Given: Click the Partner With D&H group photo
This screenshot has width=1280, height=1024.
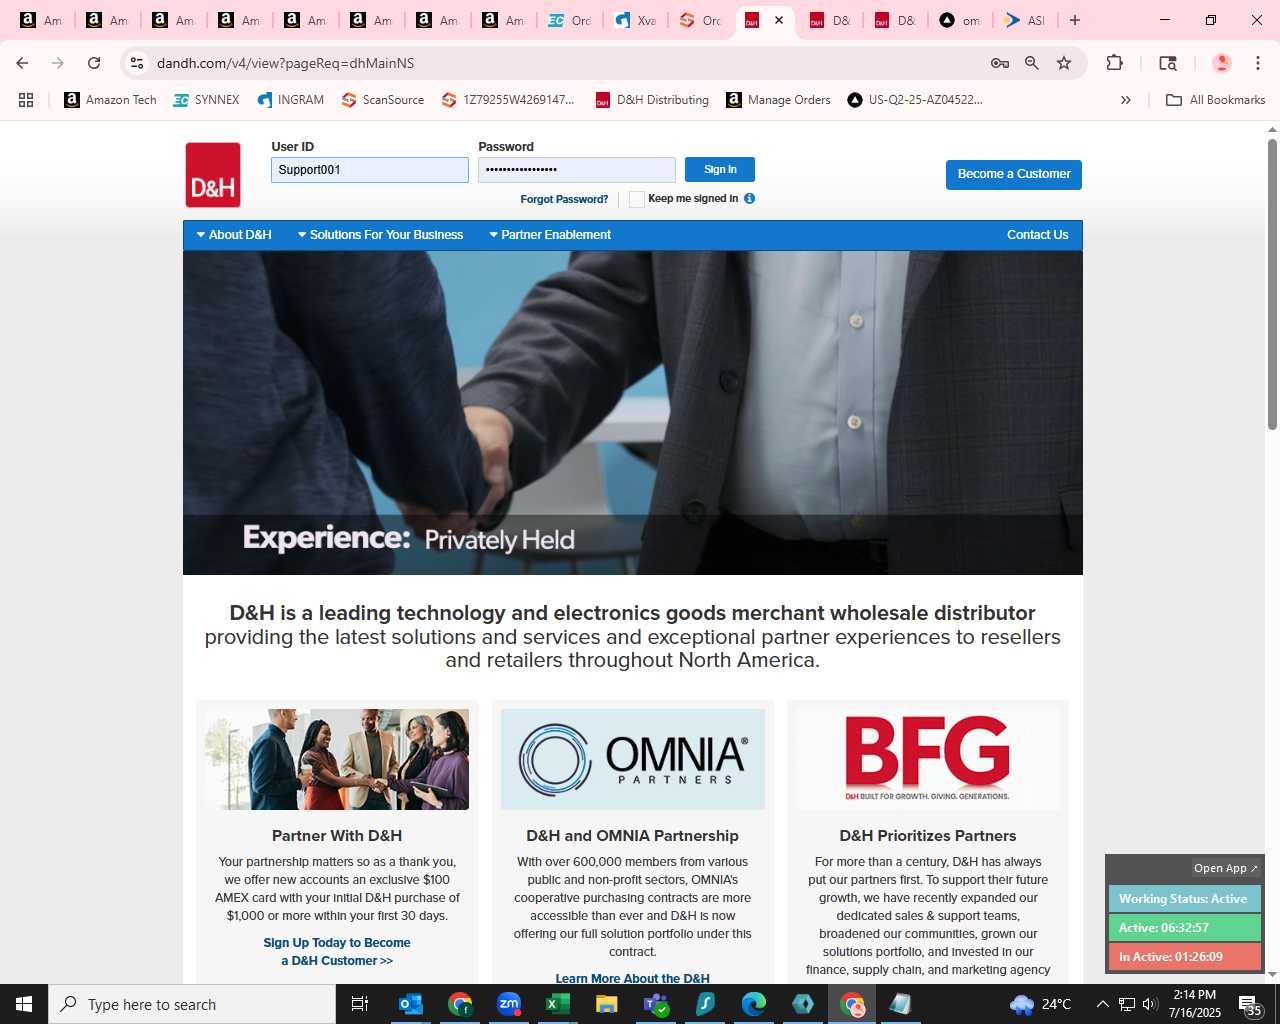Looking at the screenshot, I should [337, 759].
